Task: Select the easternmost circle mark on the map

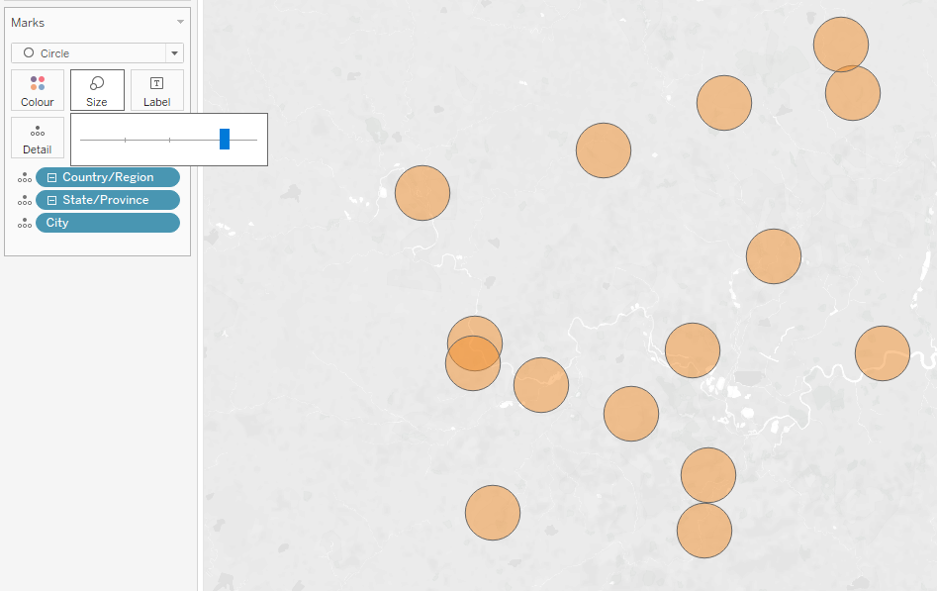Action: point(882,353)
